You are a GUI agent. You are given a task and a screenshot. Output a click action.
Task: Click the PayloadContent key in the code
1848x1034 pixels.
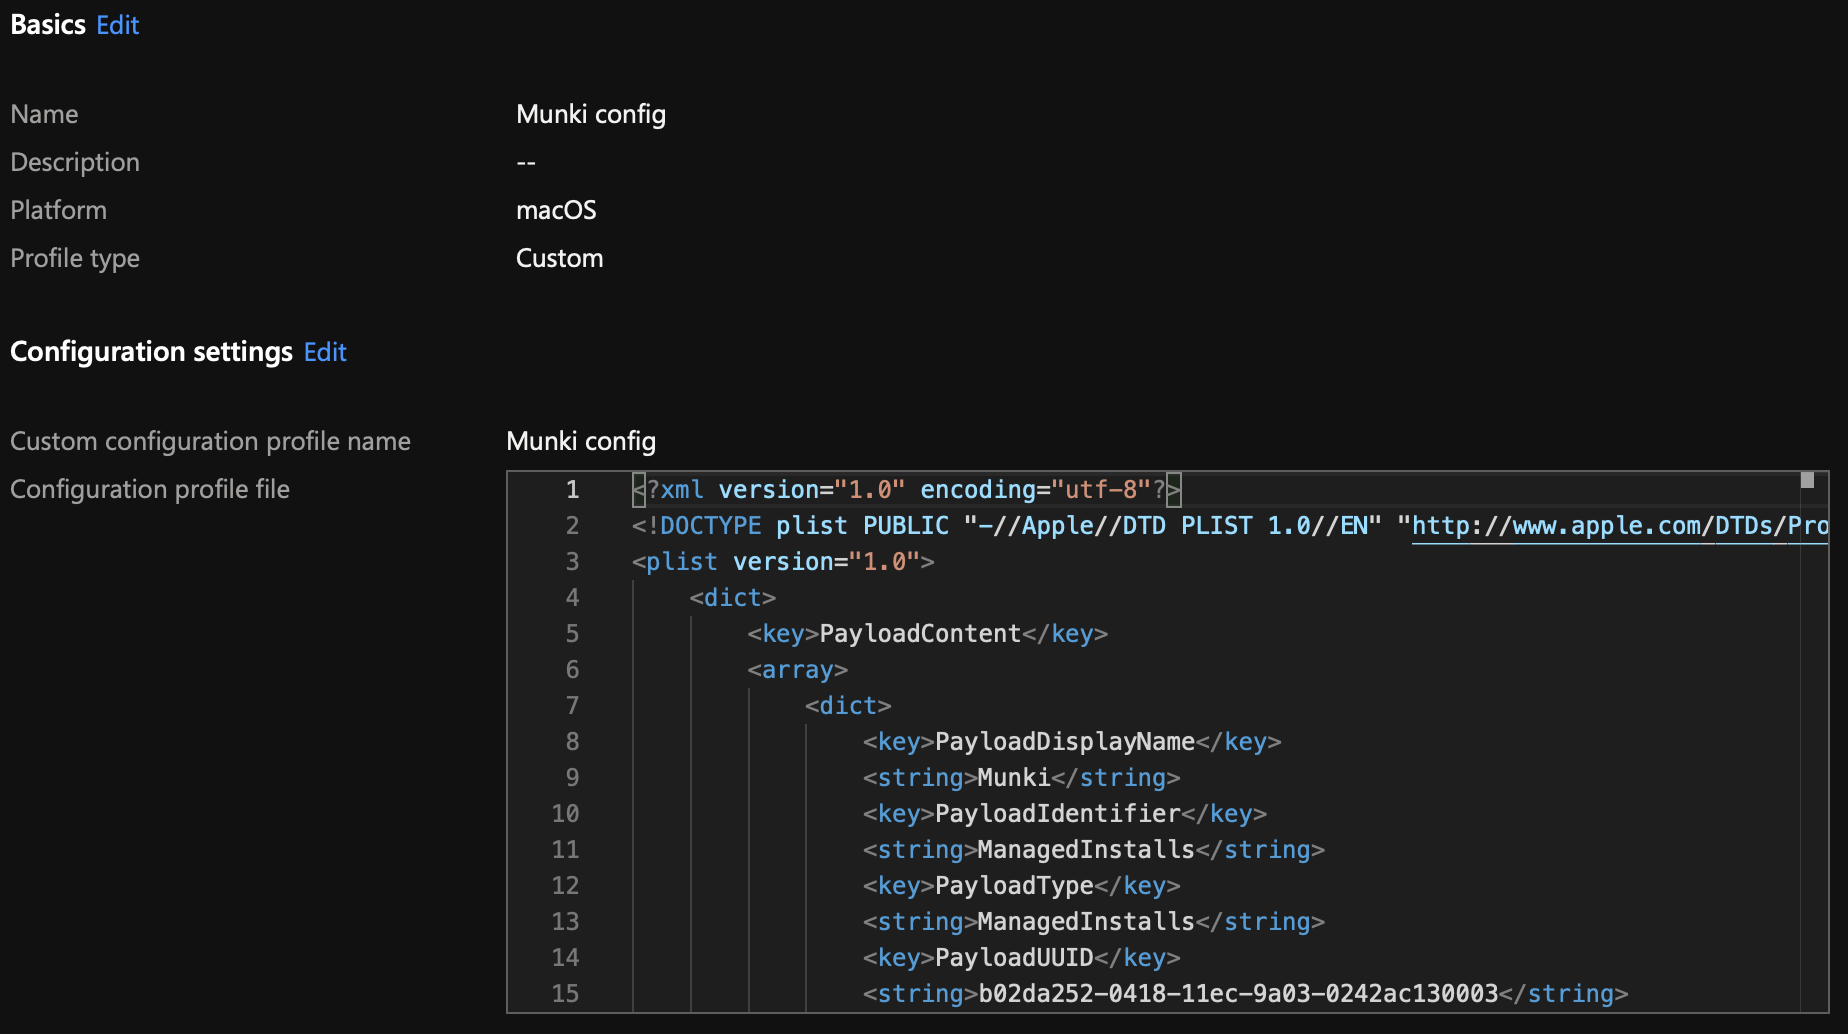[919, 634]
